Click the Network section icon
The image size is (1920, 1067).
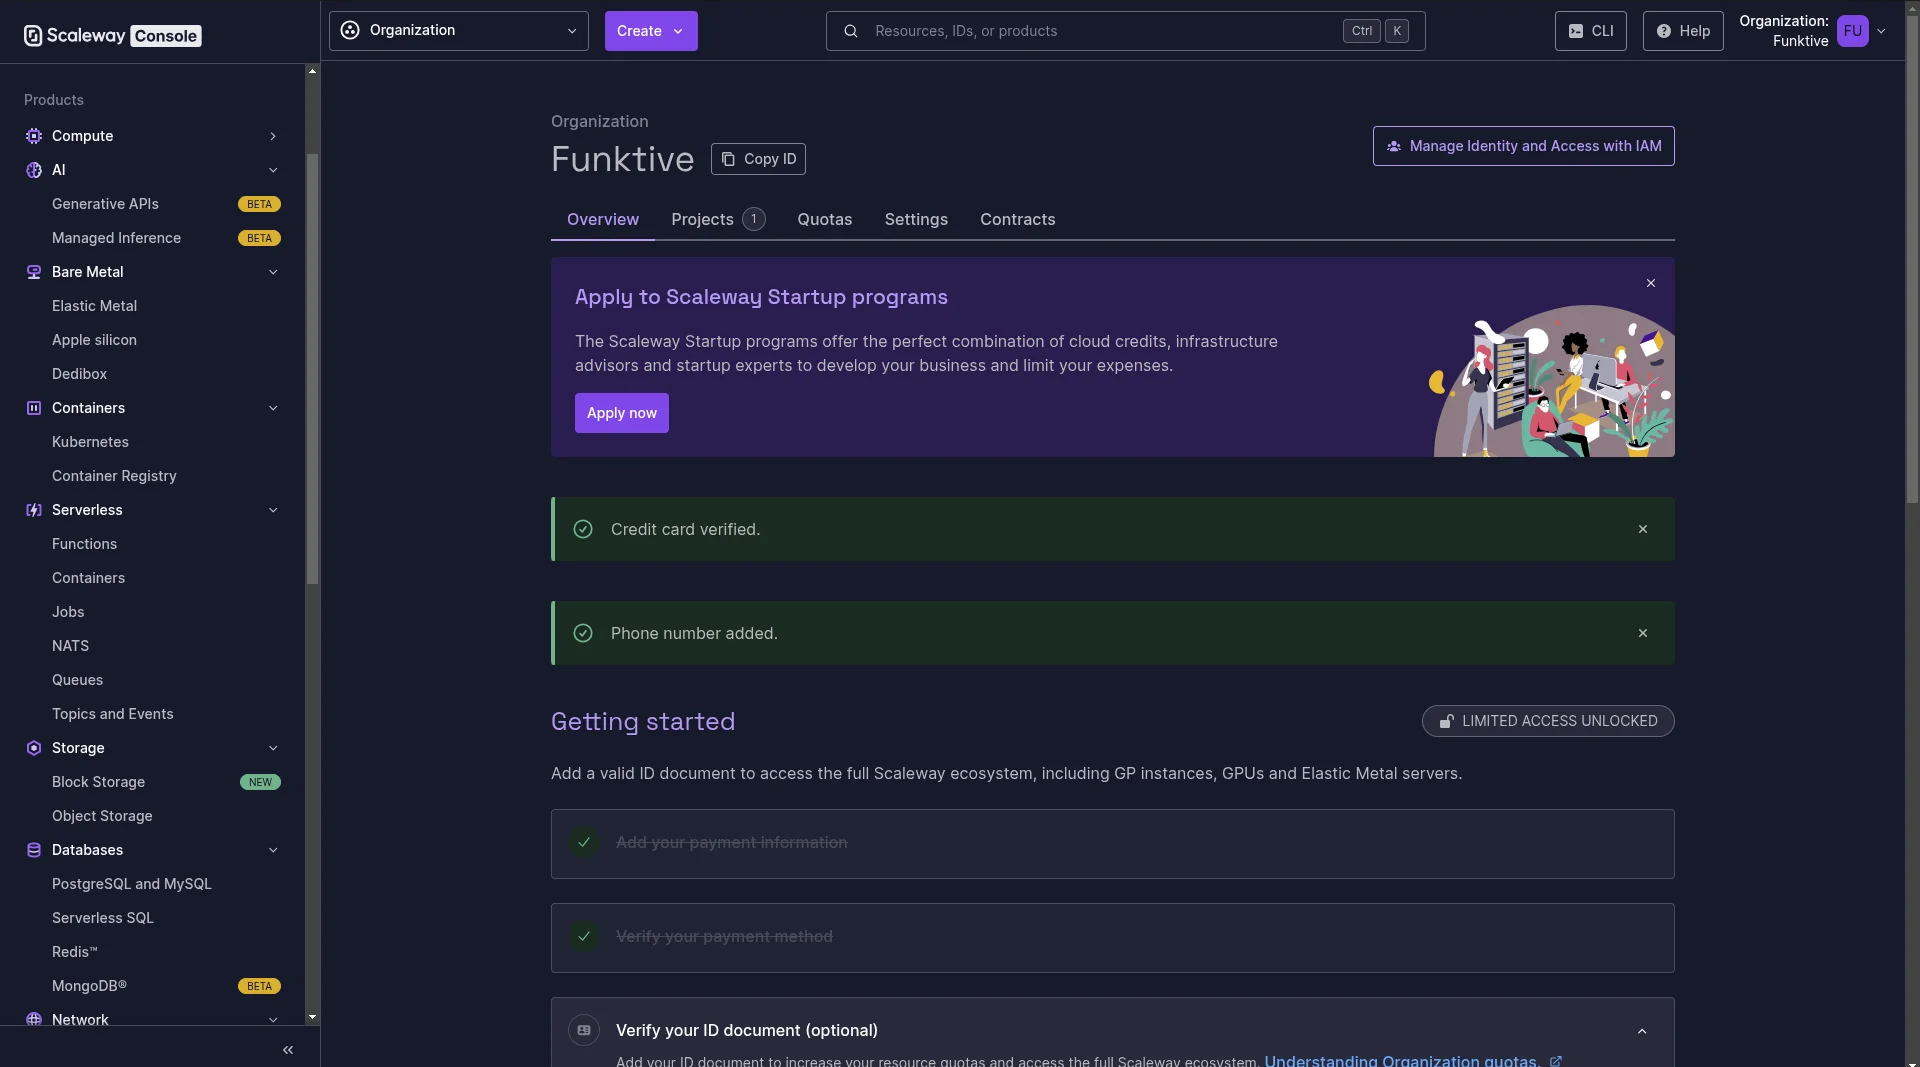tap(34, 1019)
